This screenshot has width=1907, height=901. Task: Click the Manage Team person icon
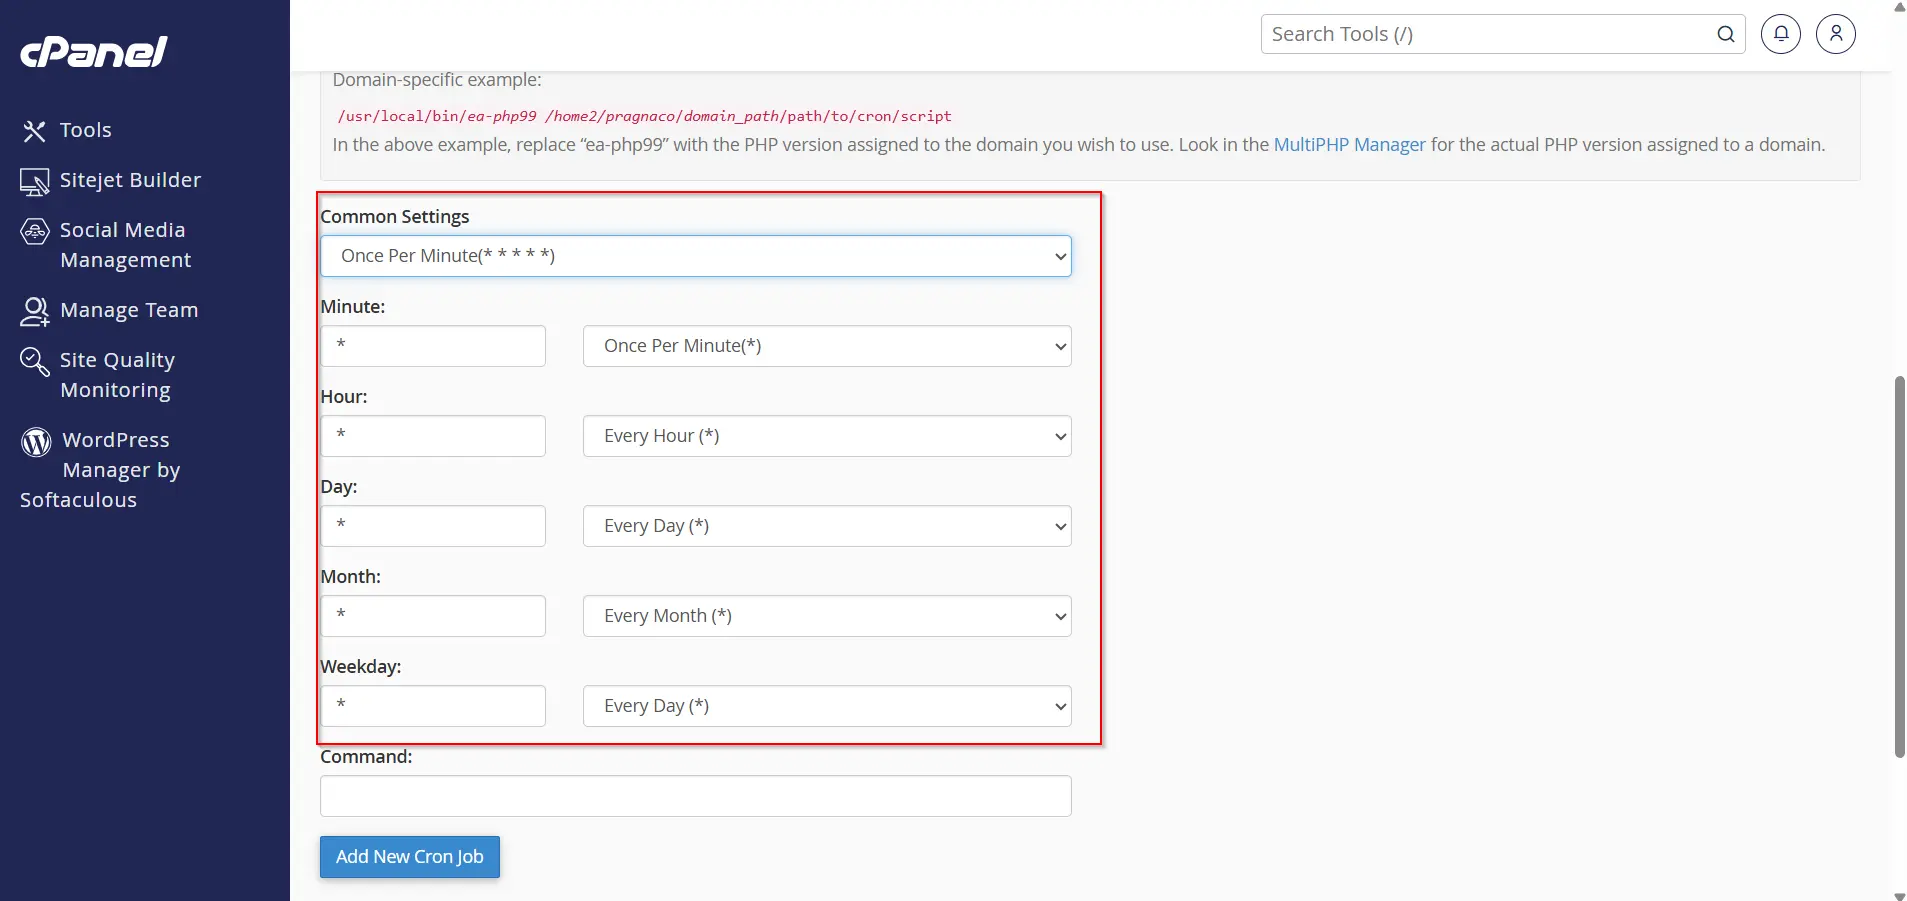pyautogui.click(x=35, y=311)
